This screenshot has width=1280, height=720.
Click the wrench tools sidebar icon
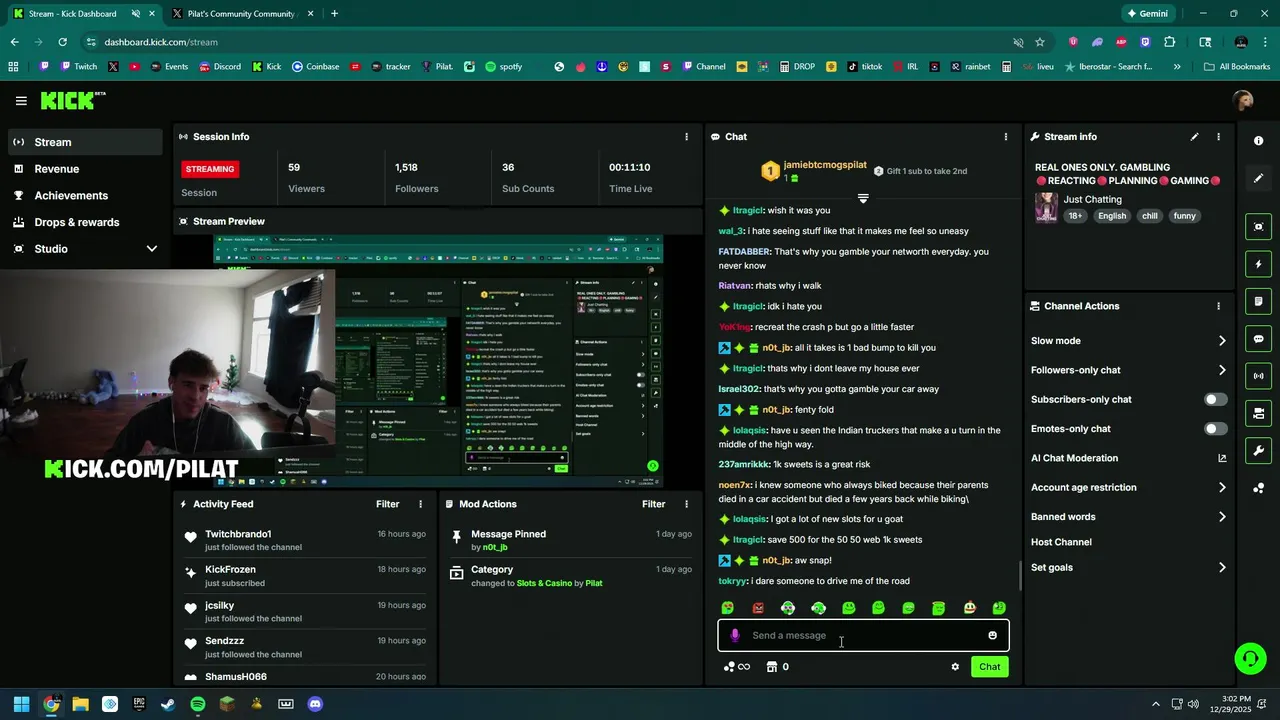[x=1259, y=450]
